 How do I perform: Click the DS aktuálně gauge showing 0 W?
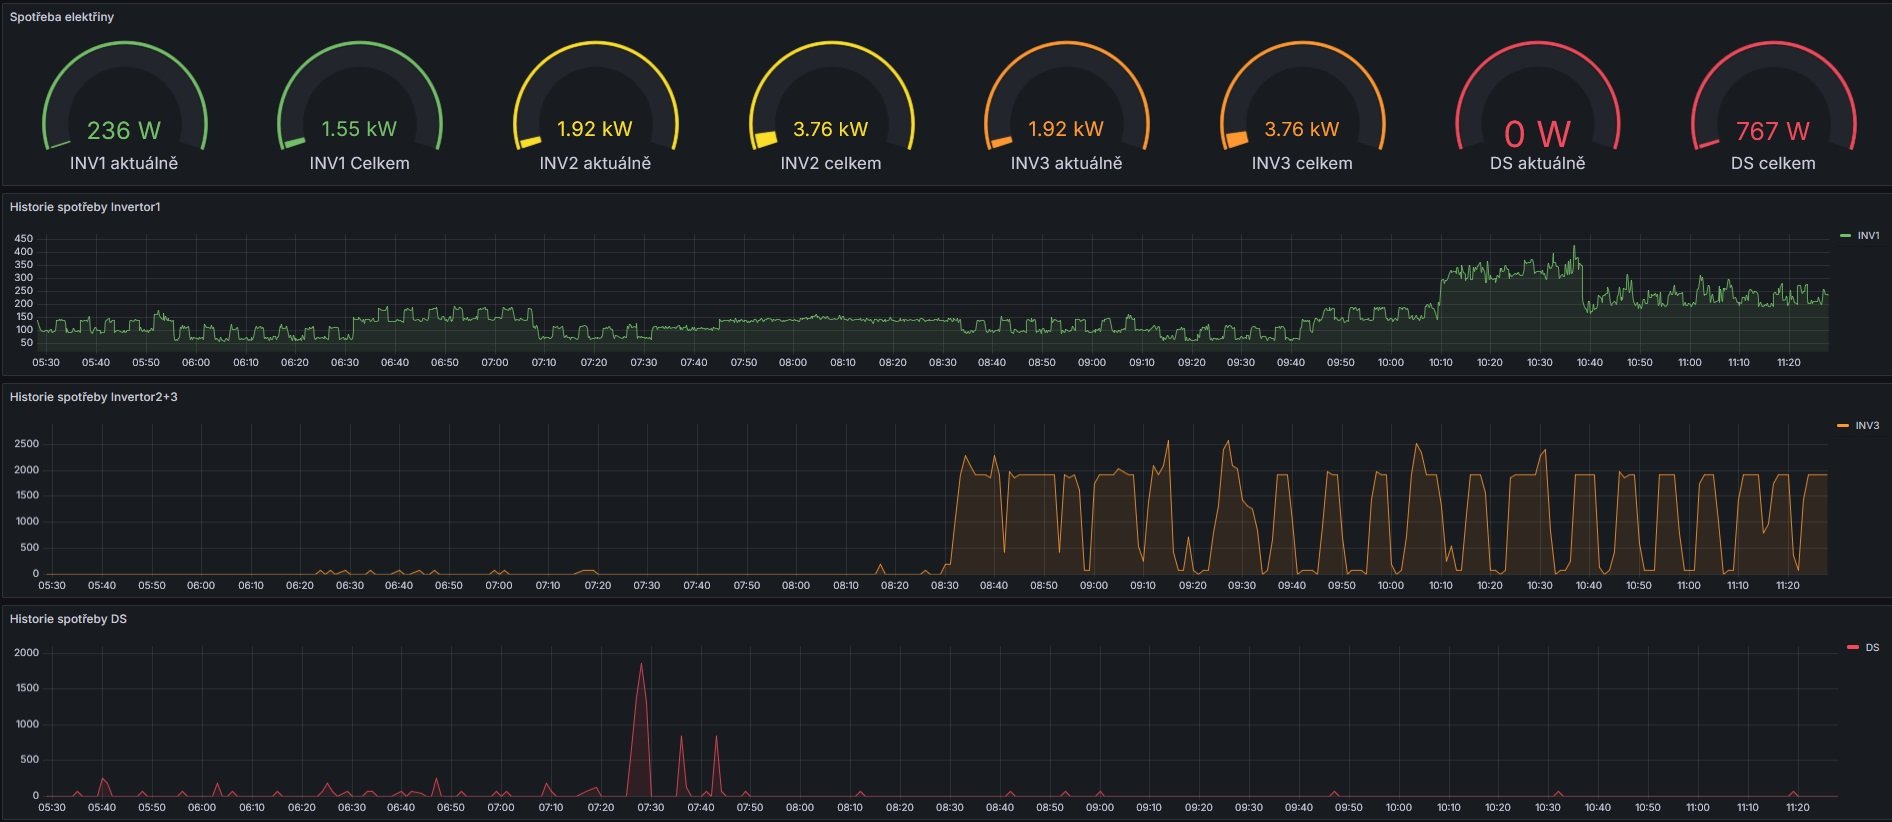click(1537, 110)
